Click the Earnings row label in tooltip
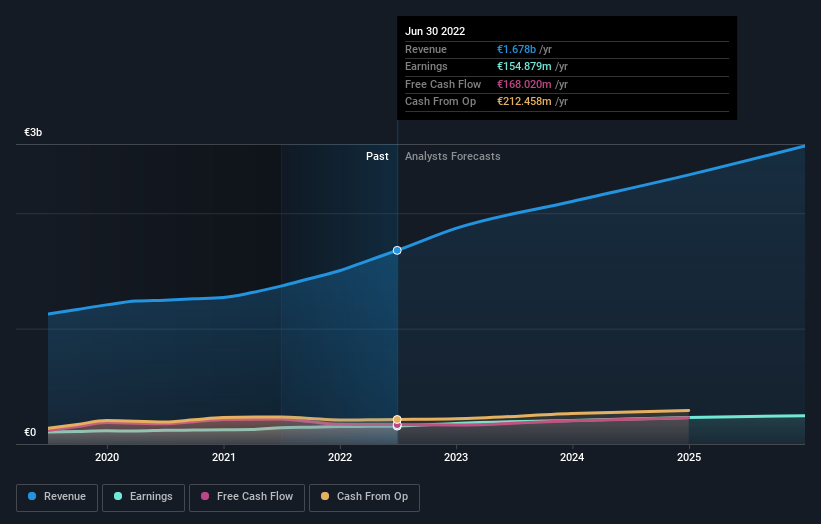Screen dimensions: 821x524 [x=426, y=66]
